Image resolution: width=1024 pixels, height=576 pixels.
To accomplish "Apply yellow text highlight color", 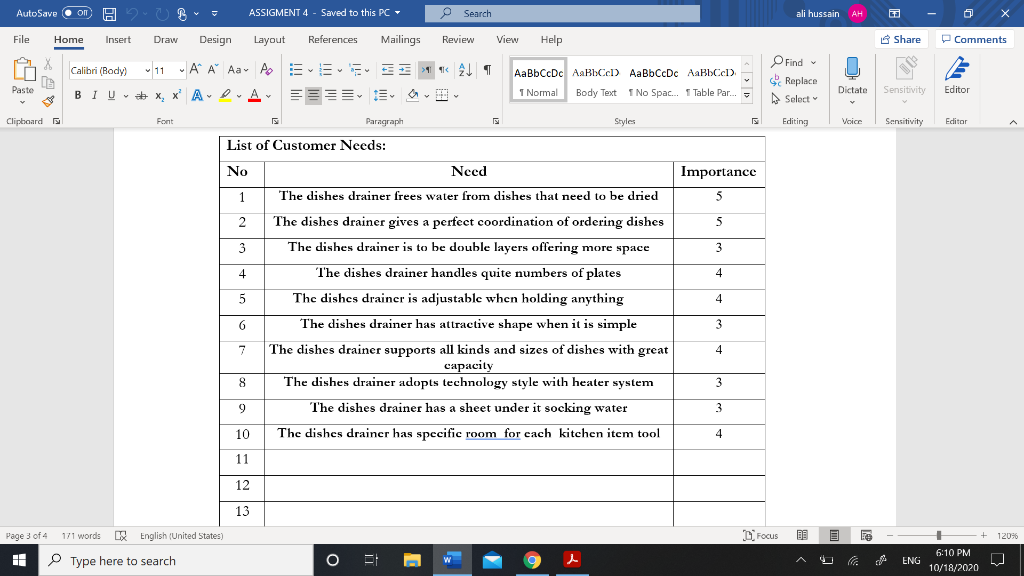I will 225,96.
